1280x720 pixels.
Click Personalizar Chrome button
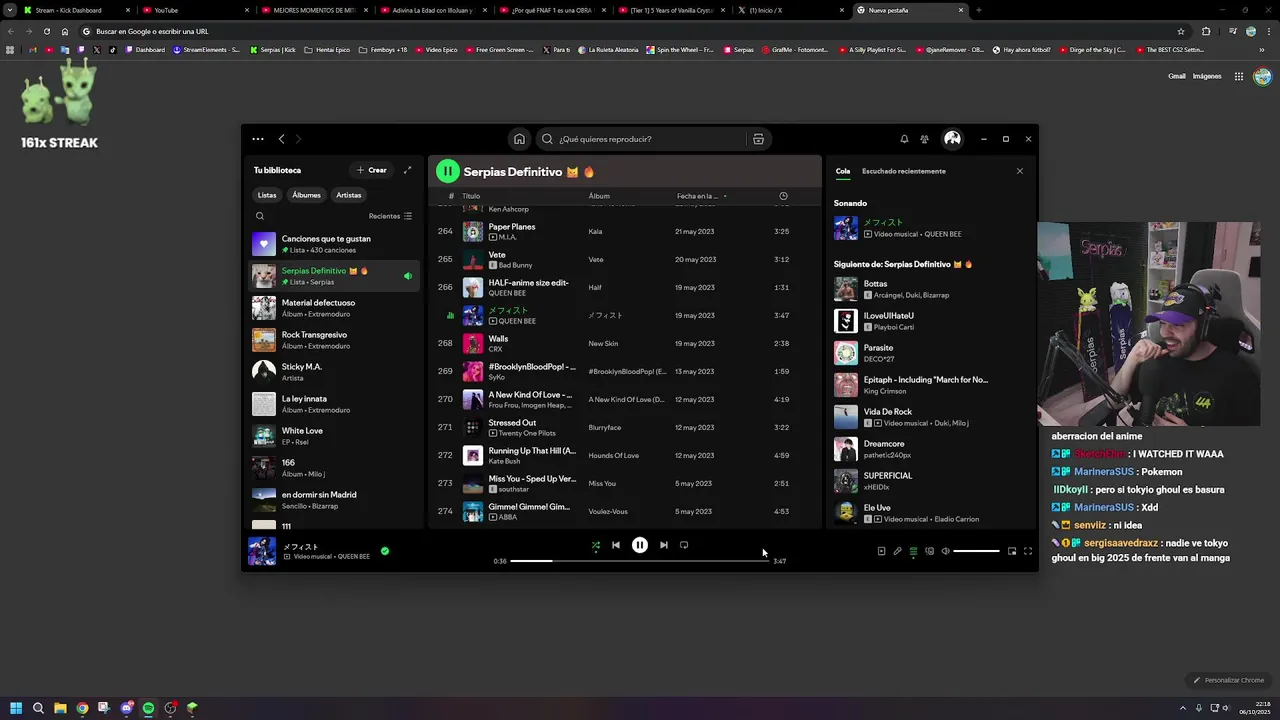tap(1229, 680)
